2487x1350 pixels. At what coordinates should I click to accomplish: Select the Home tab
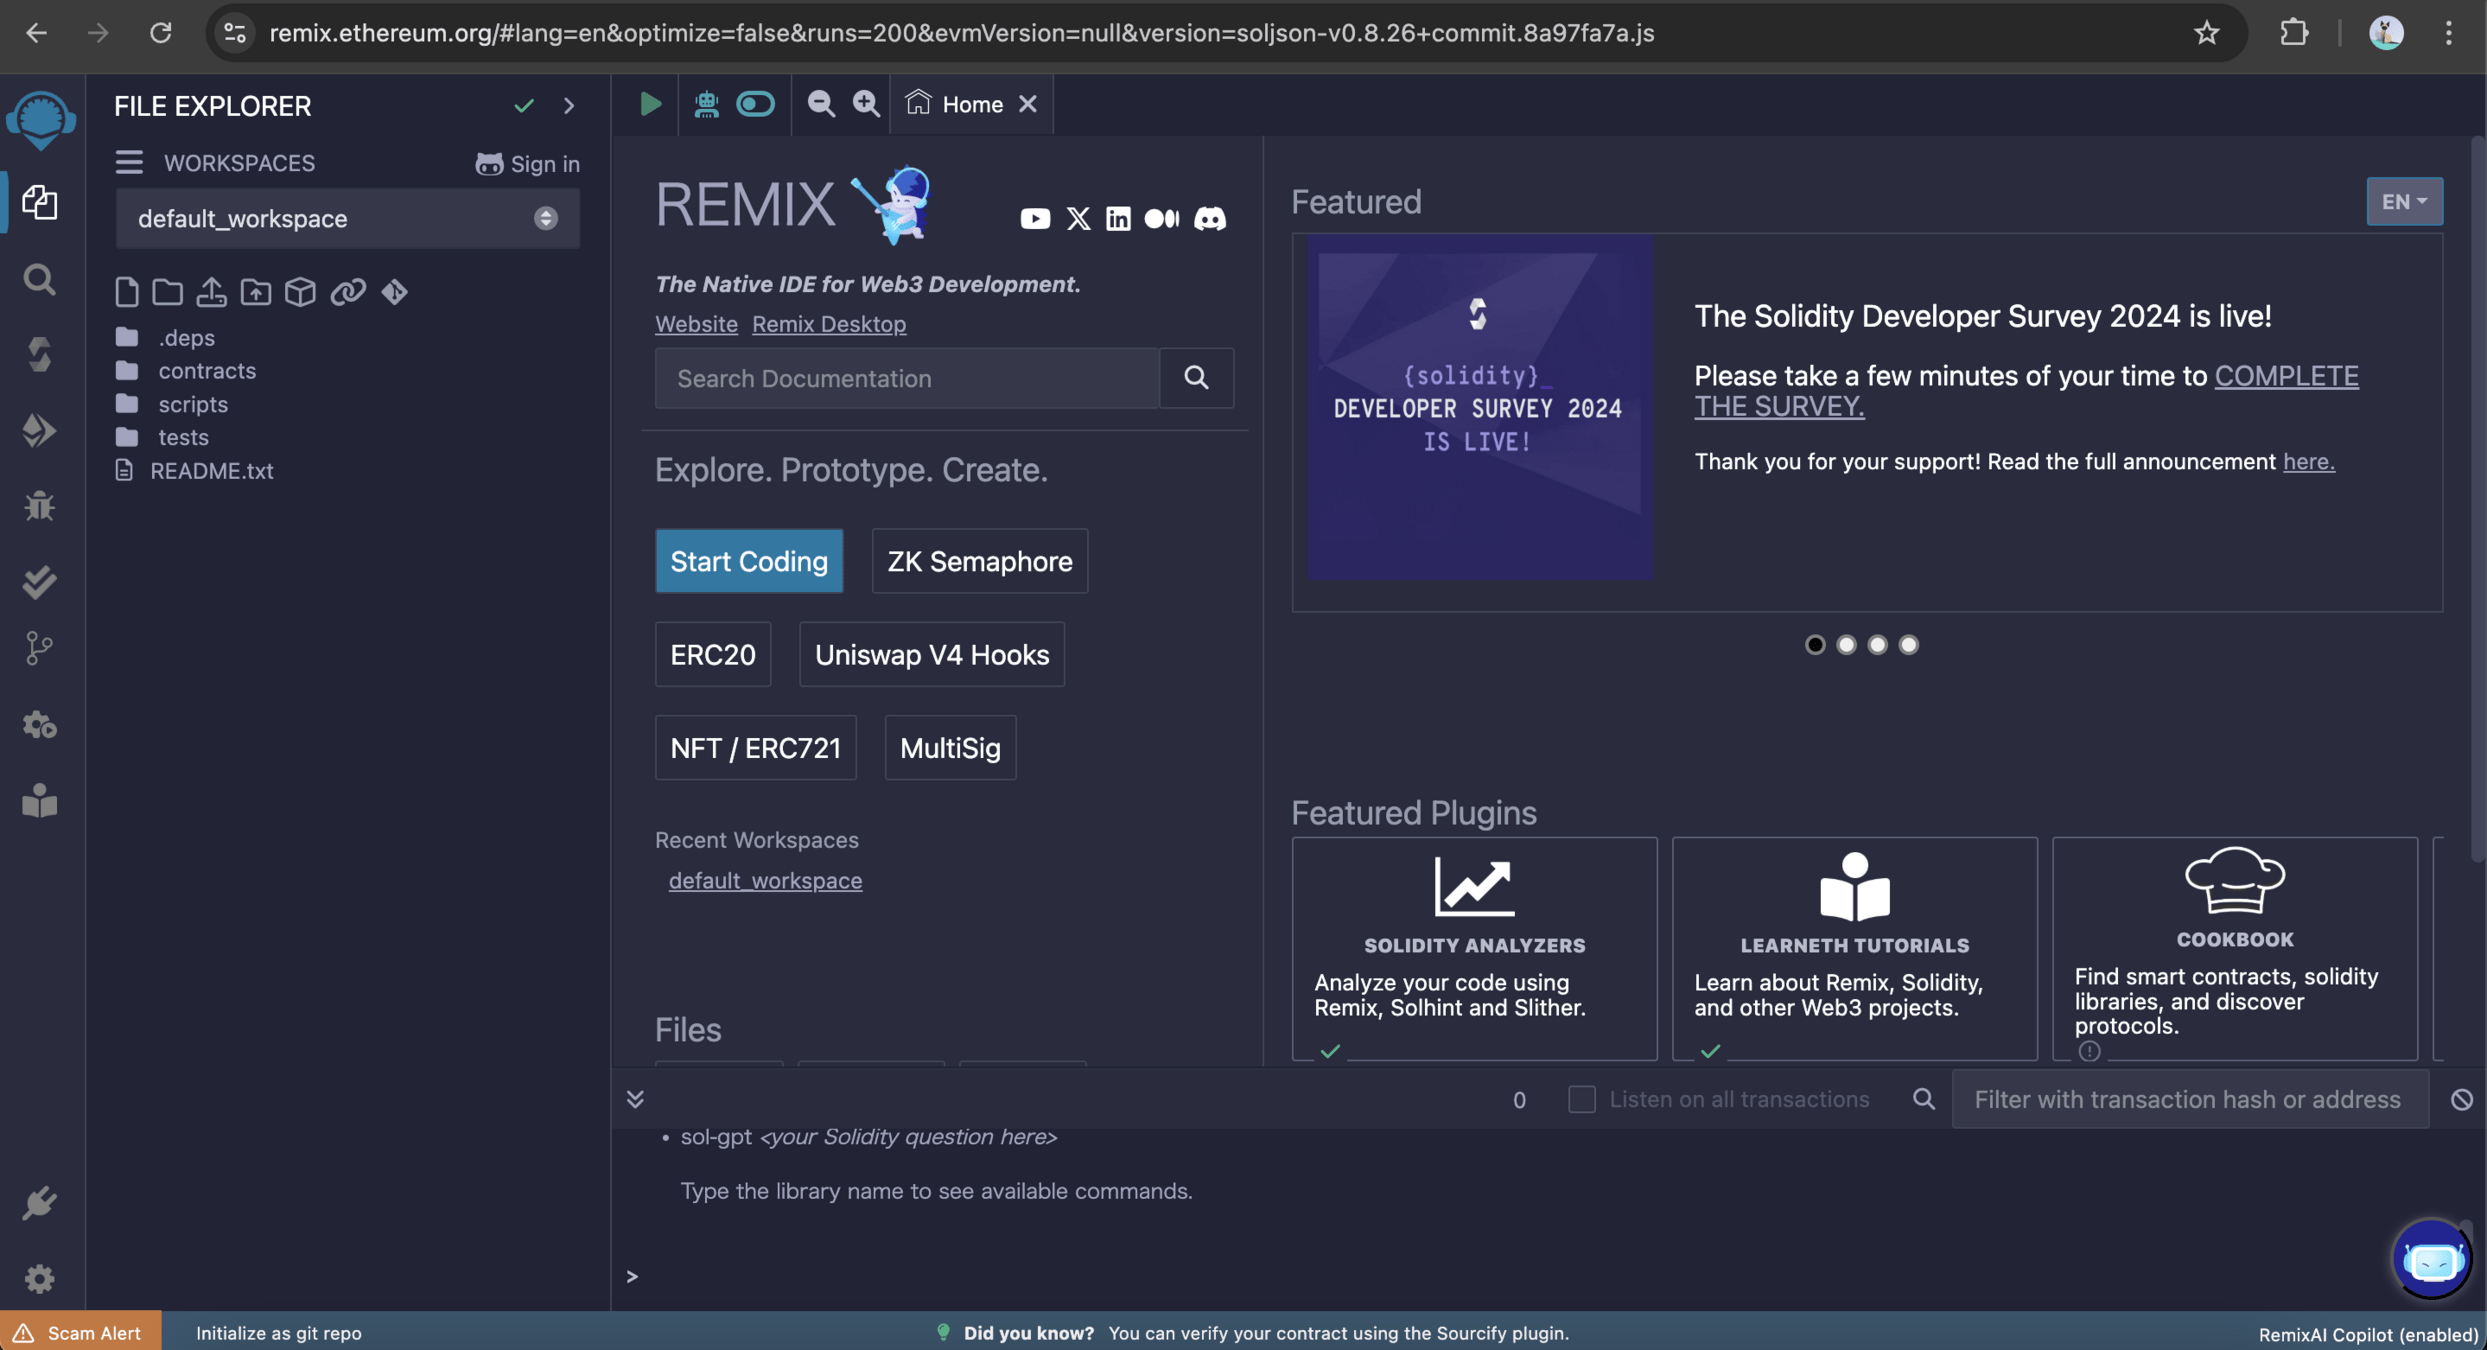pos(971,104)
